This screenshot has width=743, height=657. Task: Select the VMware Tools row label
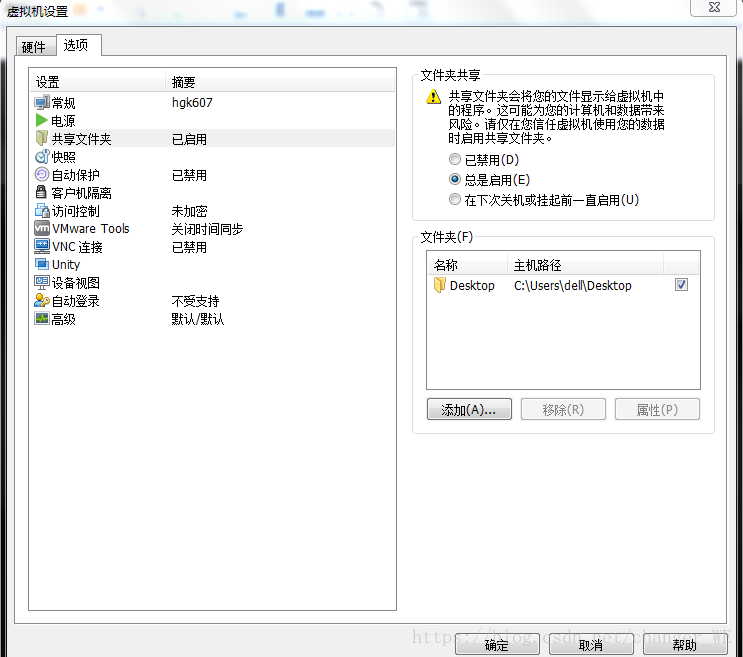(x=91, y=229)
